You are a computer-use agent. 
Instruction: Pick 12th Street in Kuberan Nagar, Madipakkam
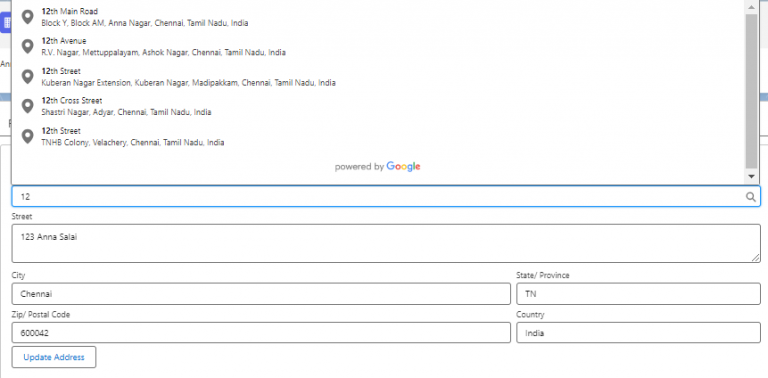pos(378,77)
